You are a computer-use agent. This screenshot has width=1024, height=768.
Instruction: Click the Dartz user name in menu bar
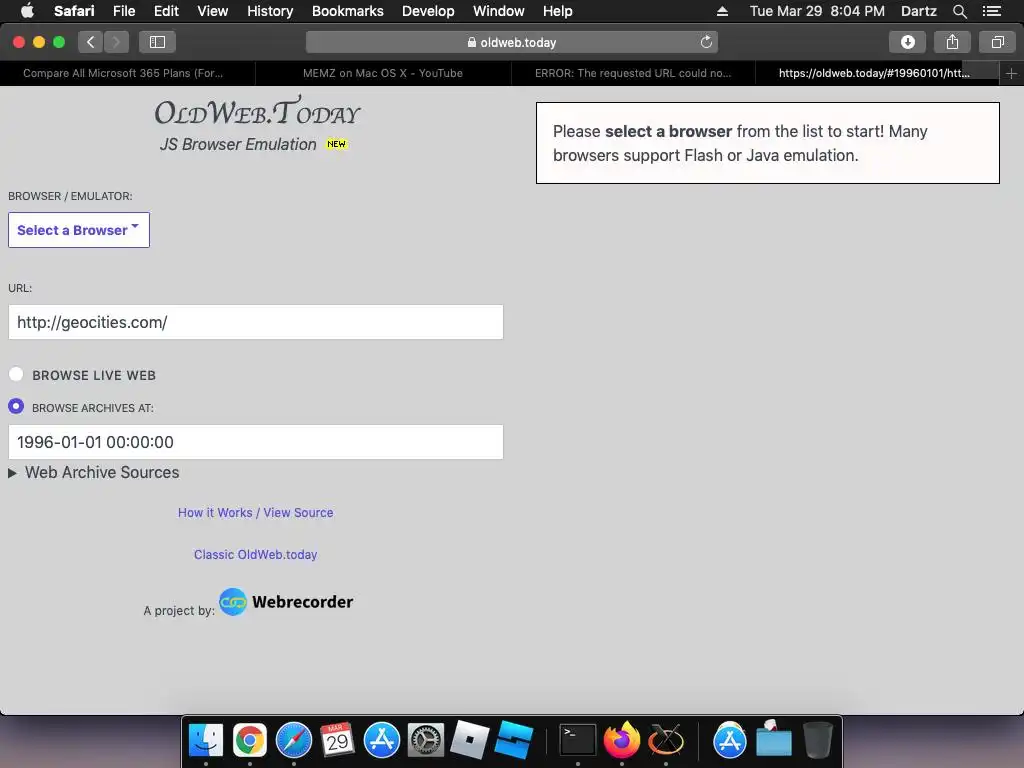click(x=918, y=11)
